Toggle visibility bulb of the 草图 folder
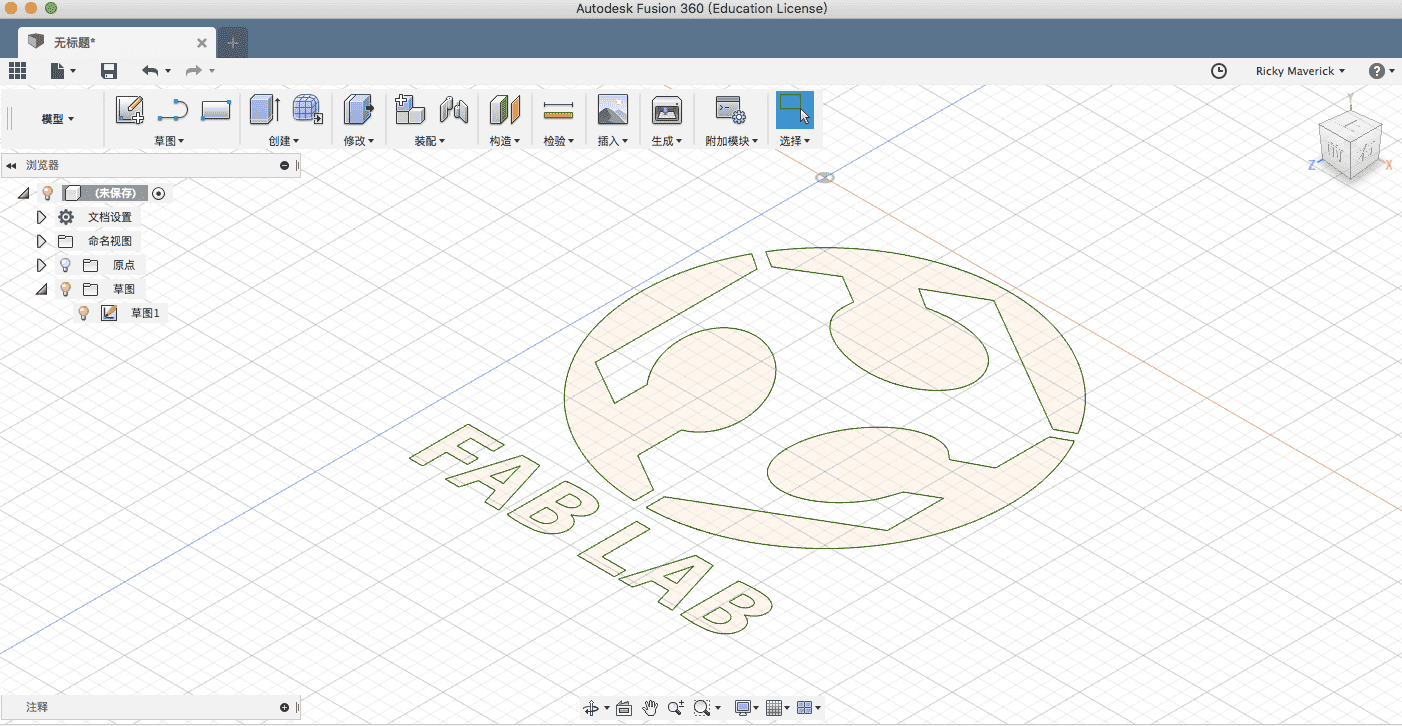 click(65, 289)
